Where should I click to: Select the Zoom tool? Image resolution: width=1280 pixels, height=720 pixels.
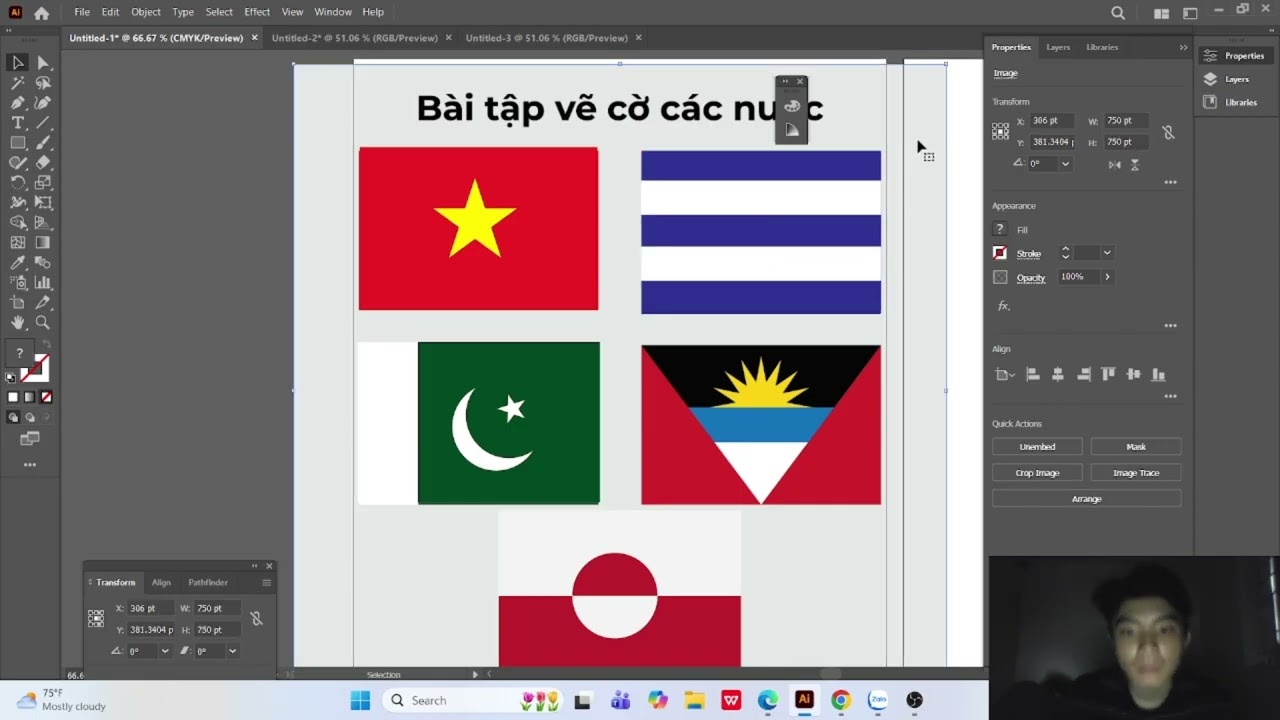click(43, 323)
